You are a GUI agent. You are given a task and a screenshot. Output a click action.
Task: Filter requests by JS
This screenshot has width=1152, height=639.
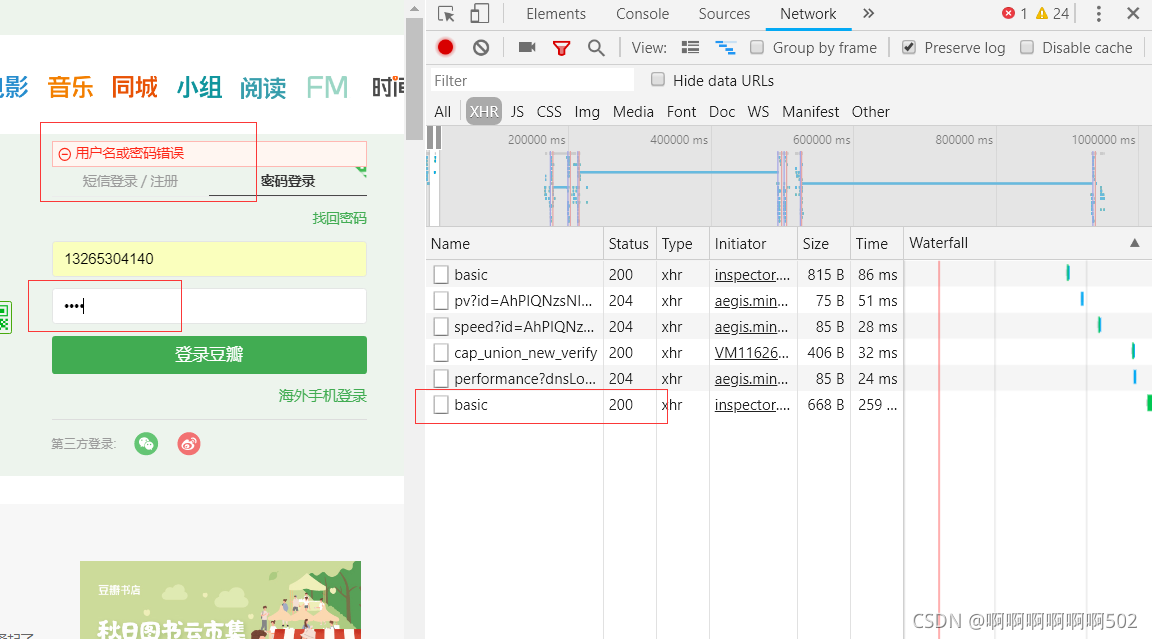point(517,112)
